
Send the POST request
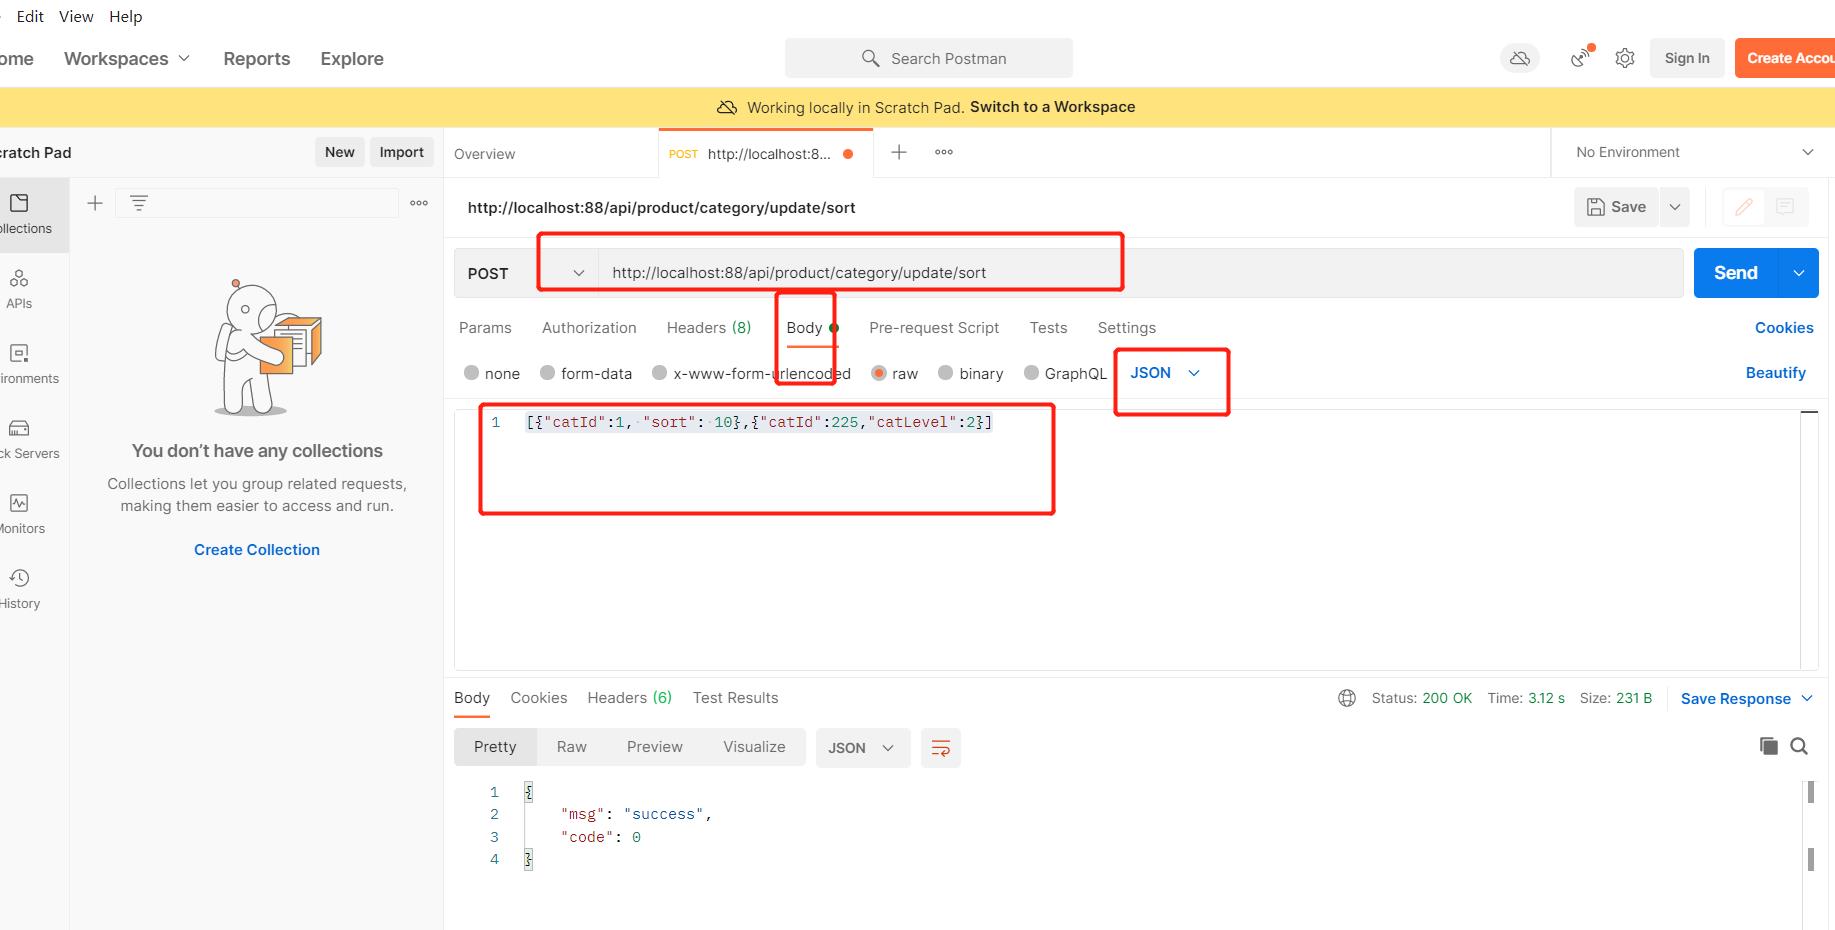tap(1736, 273)
